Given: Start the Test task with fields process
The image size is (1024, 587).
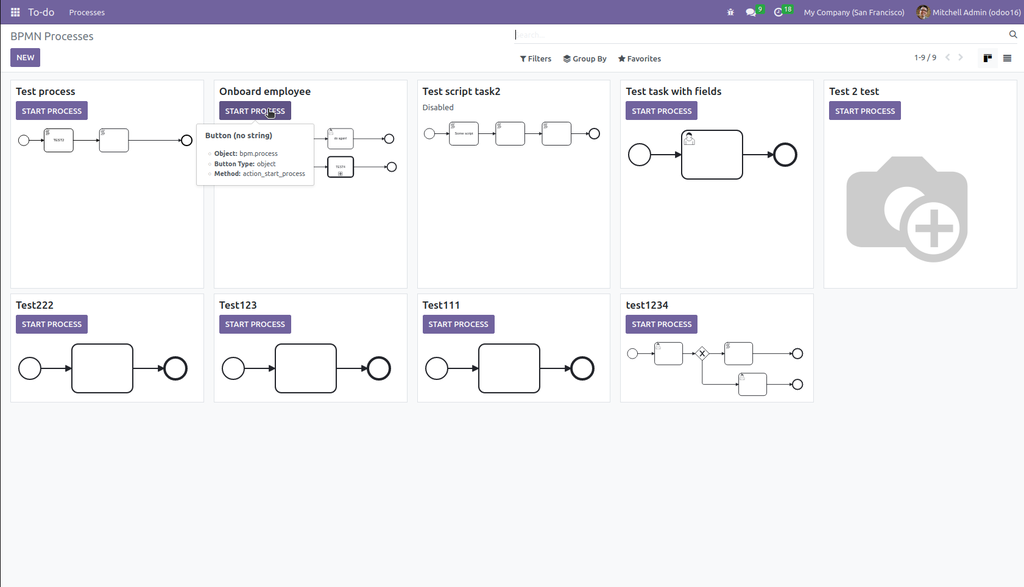Looking at the screenshot, I should (662, 111).
